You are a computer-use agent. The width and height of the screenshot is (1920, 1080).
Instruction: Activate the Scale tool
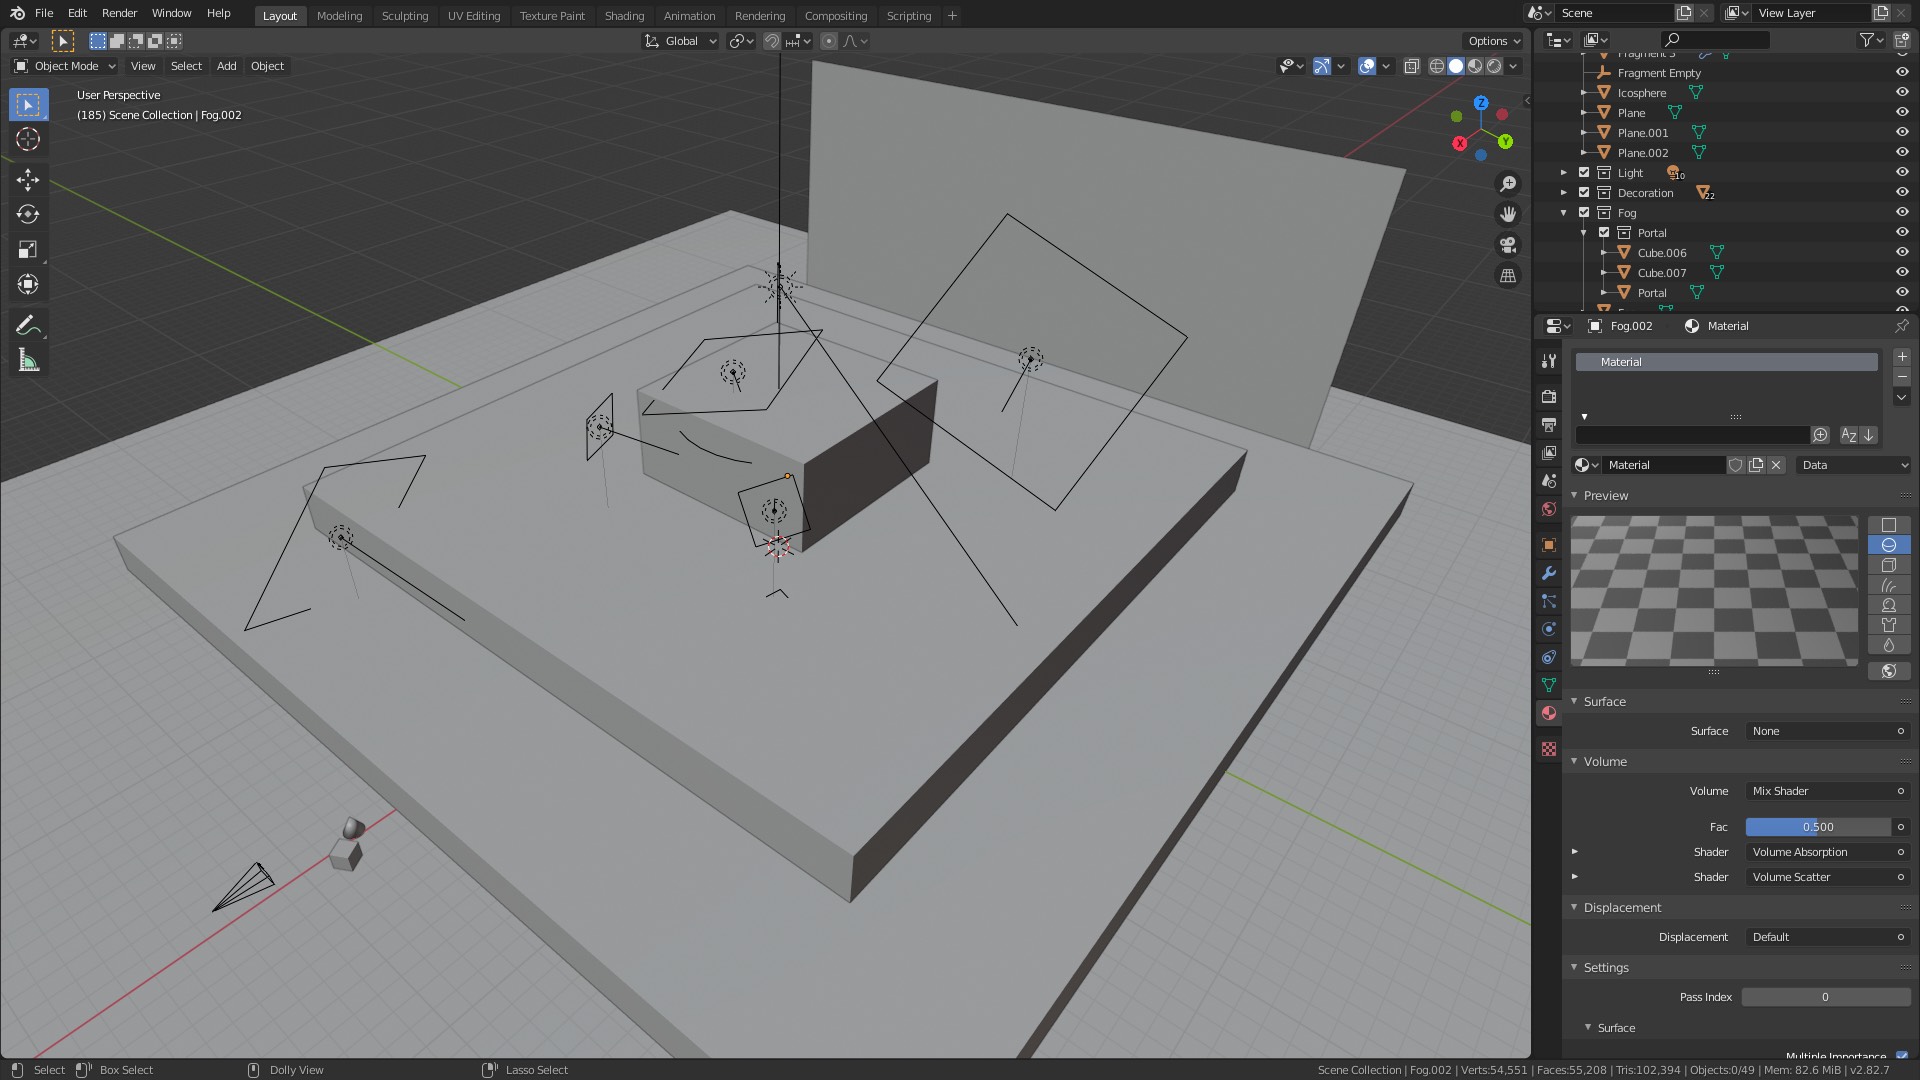(28, 249)
